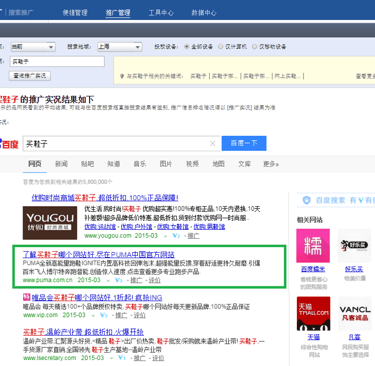Click the VANCL 凡客诚品 site icon
375x366 pixels.
[355, 313]
